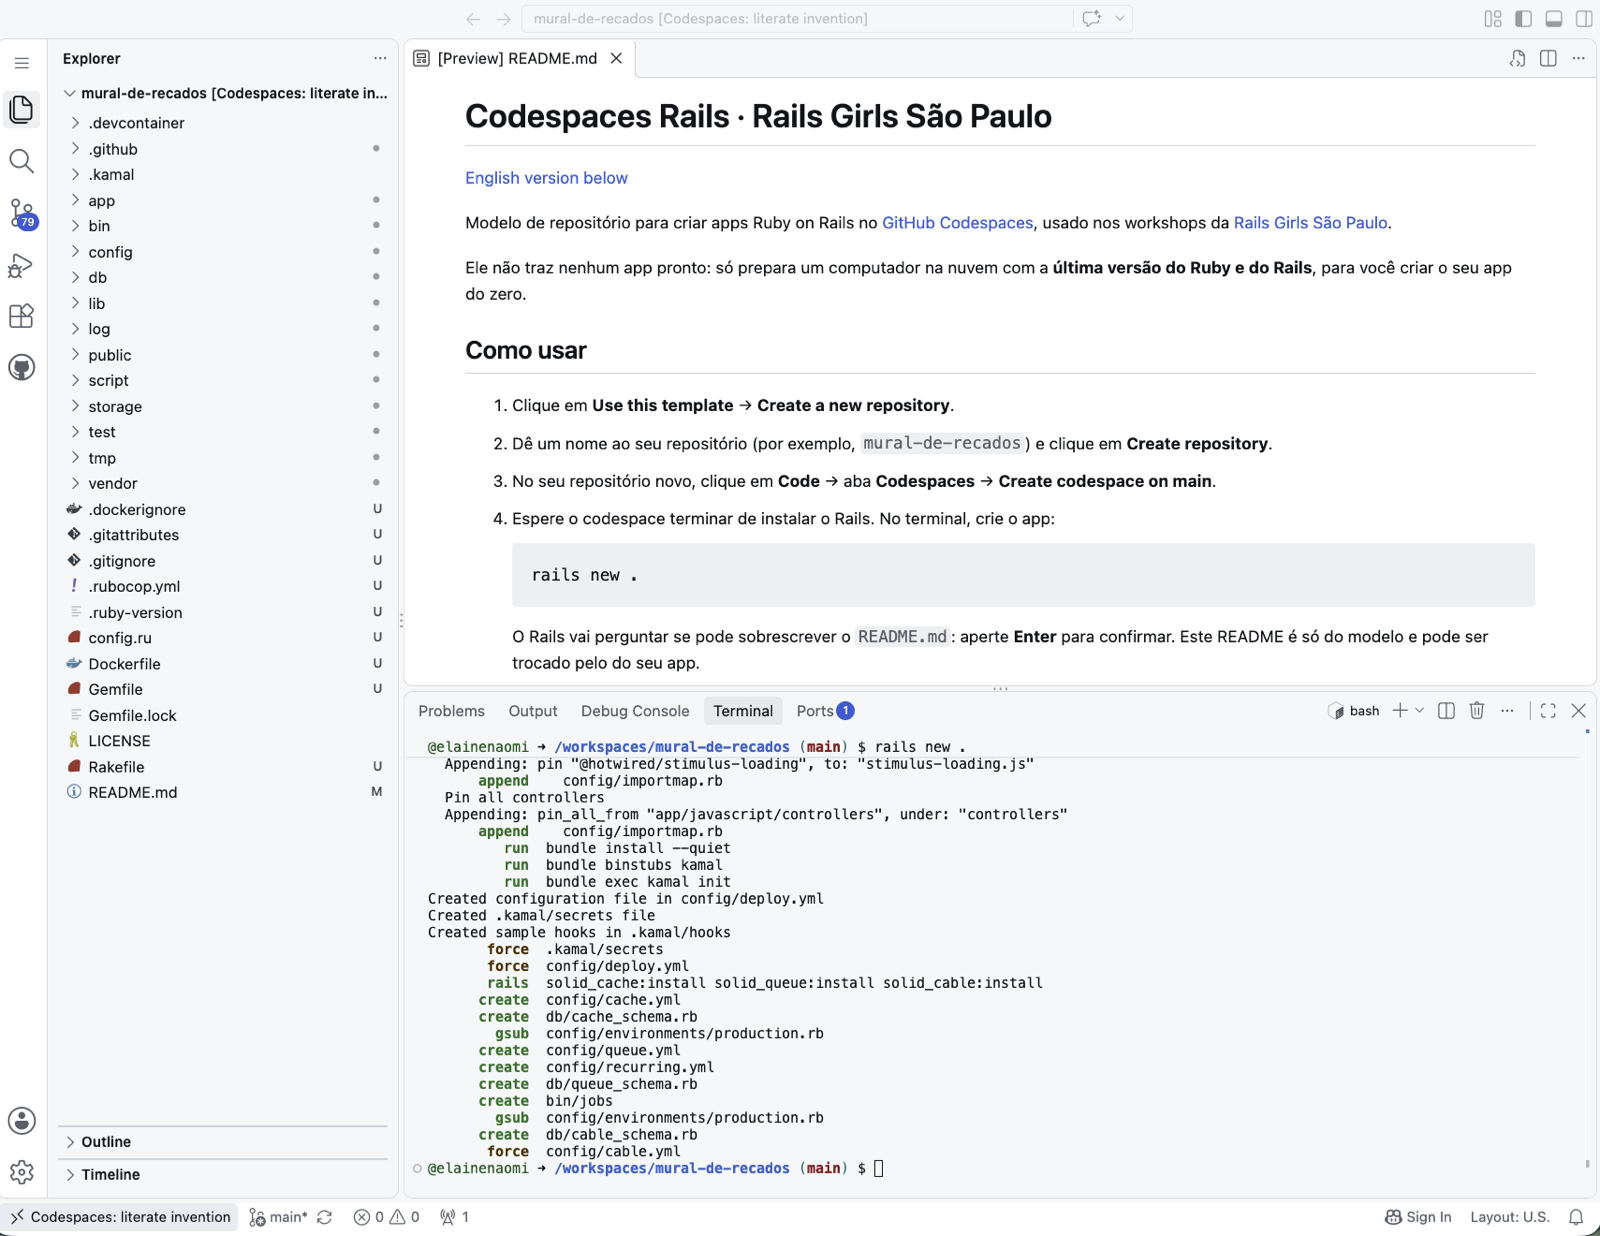Click the Codespaces remote indicator in status bar
Screen dimensions: 1600x1236
coord(120,1217)
